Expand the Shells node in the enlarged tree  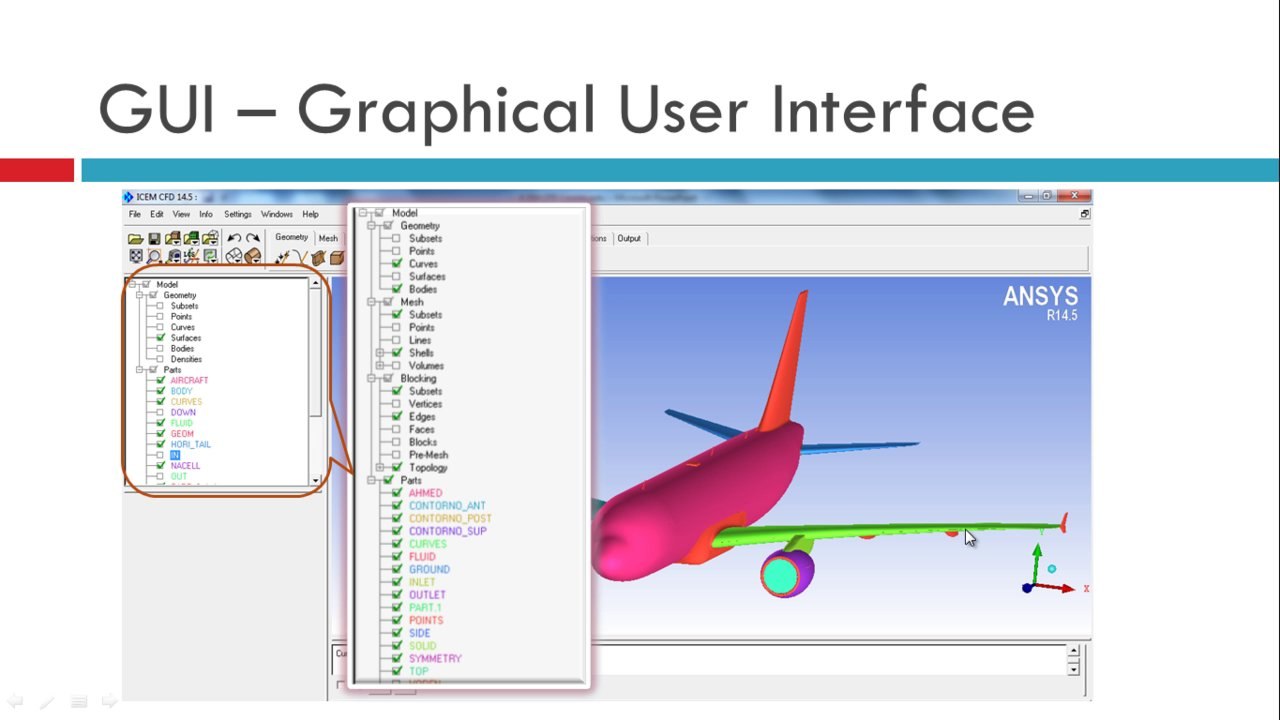pyautogui.click(x=380, y=353)
